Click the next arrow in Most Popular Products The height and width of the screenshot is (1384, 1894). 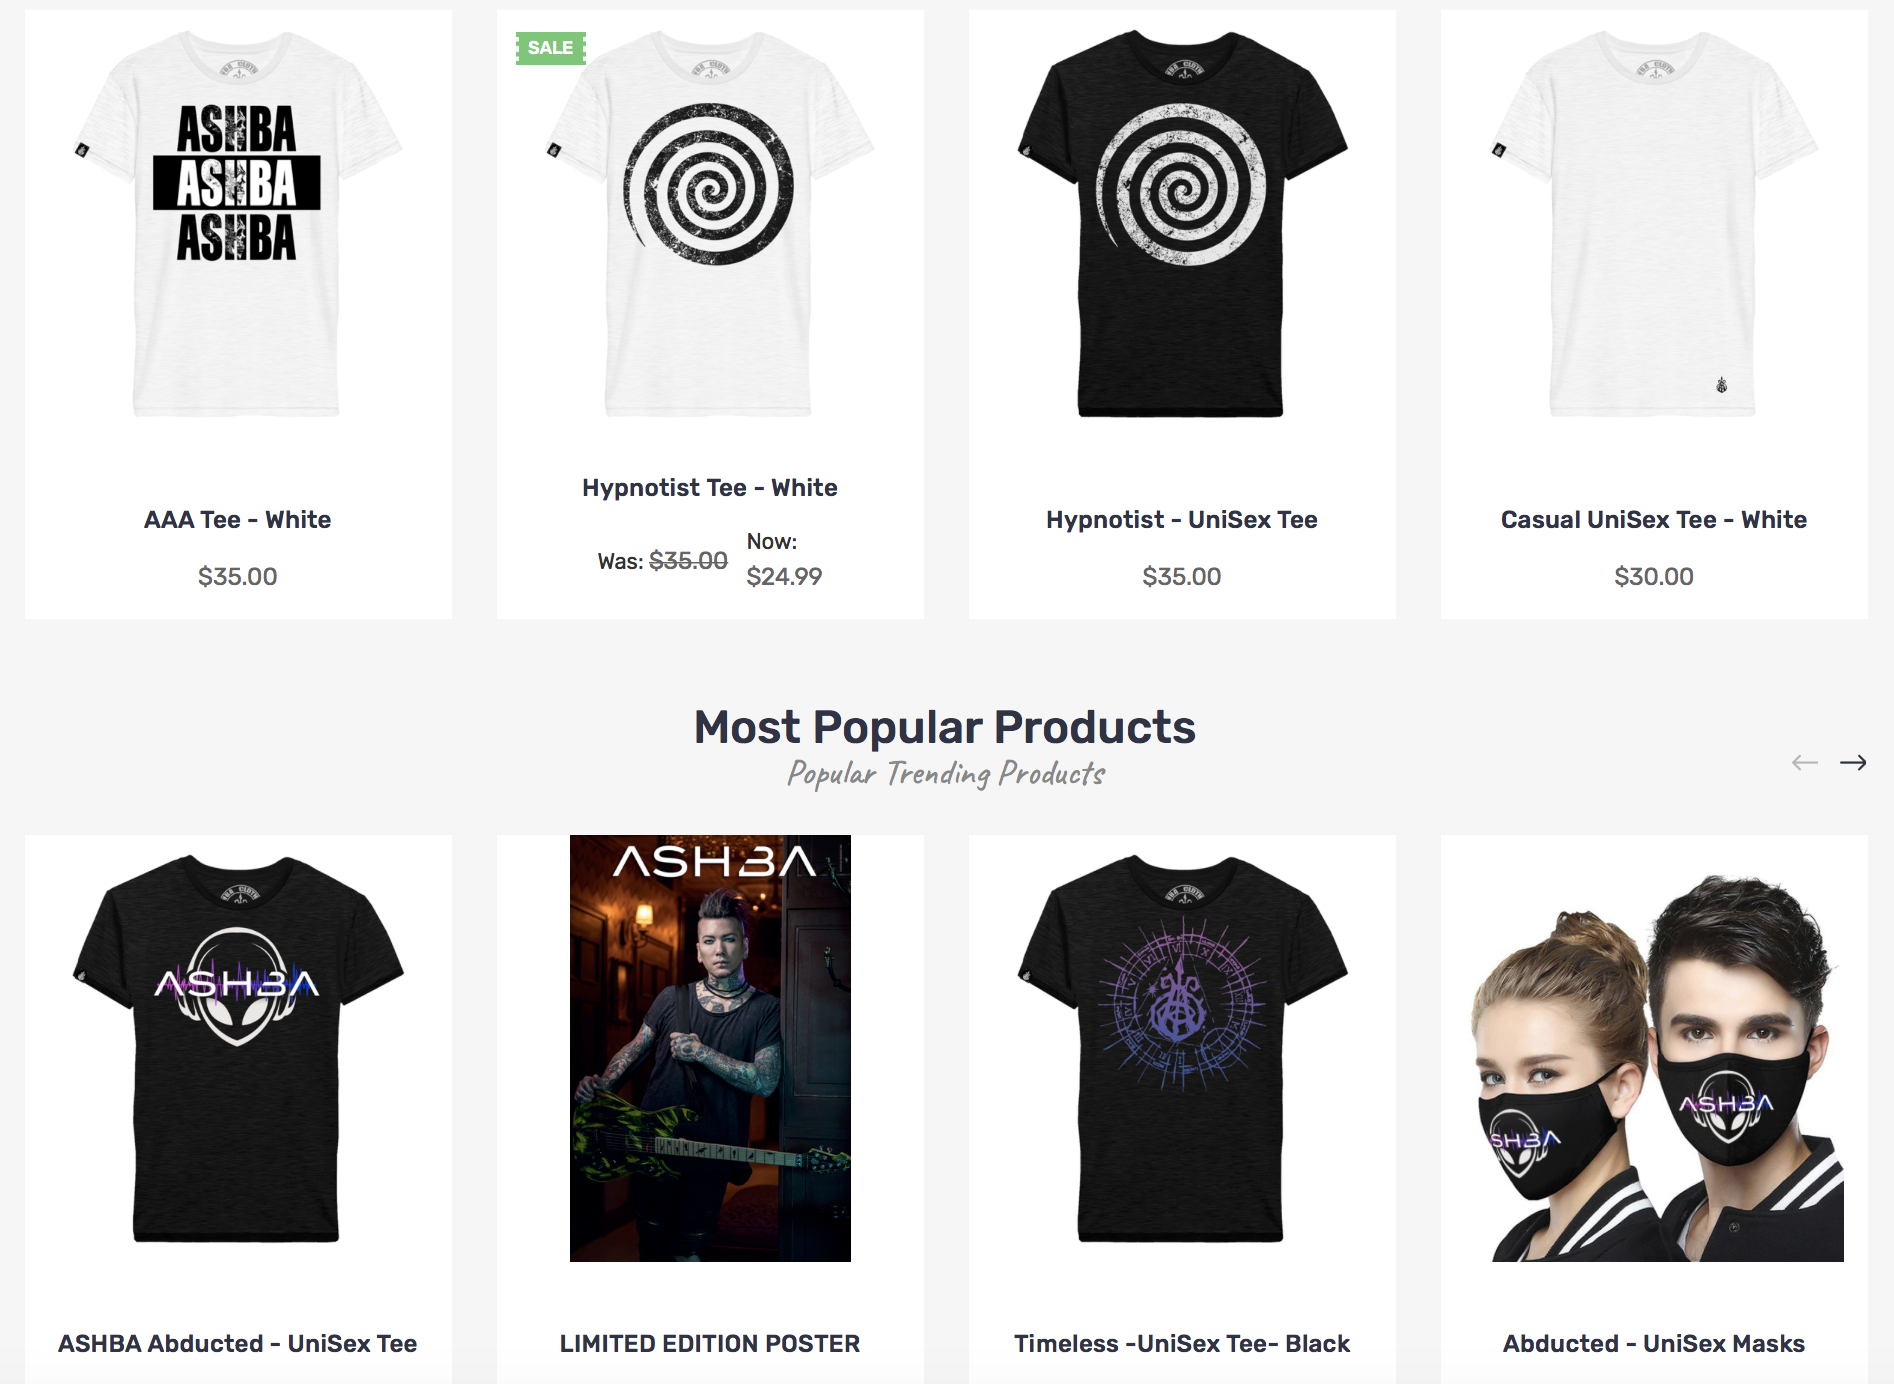point(1853,763)
